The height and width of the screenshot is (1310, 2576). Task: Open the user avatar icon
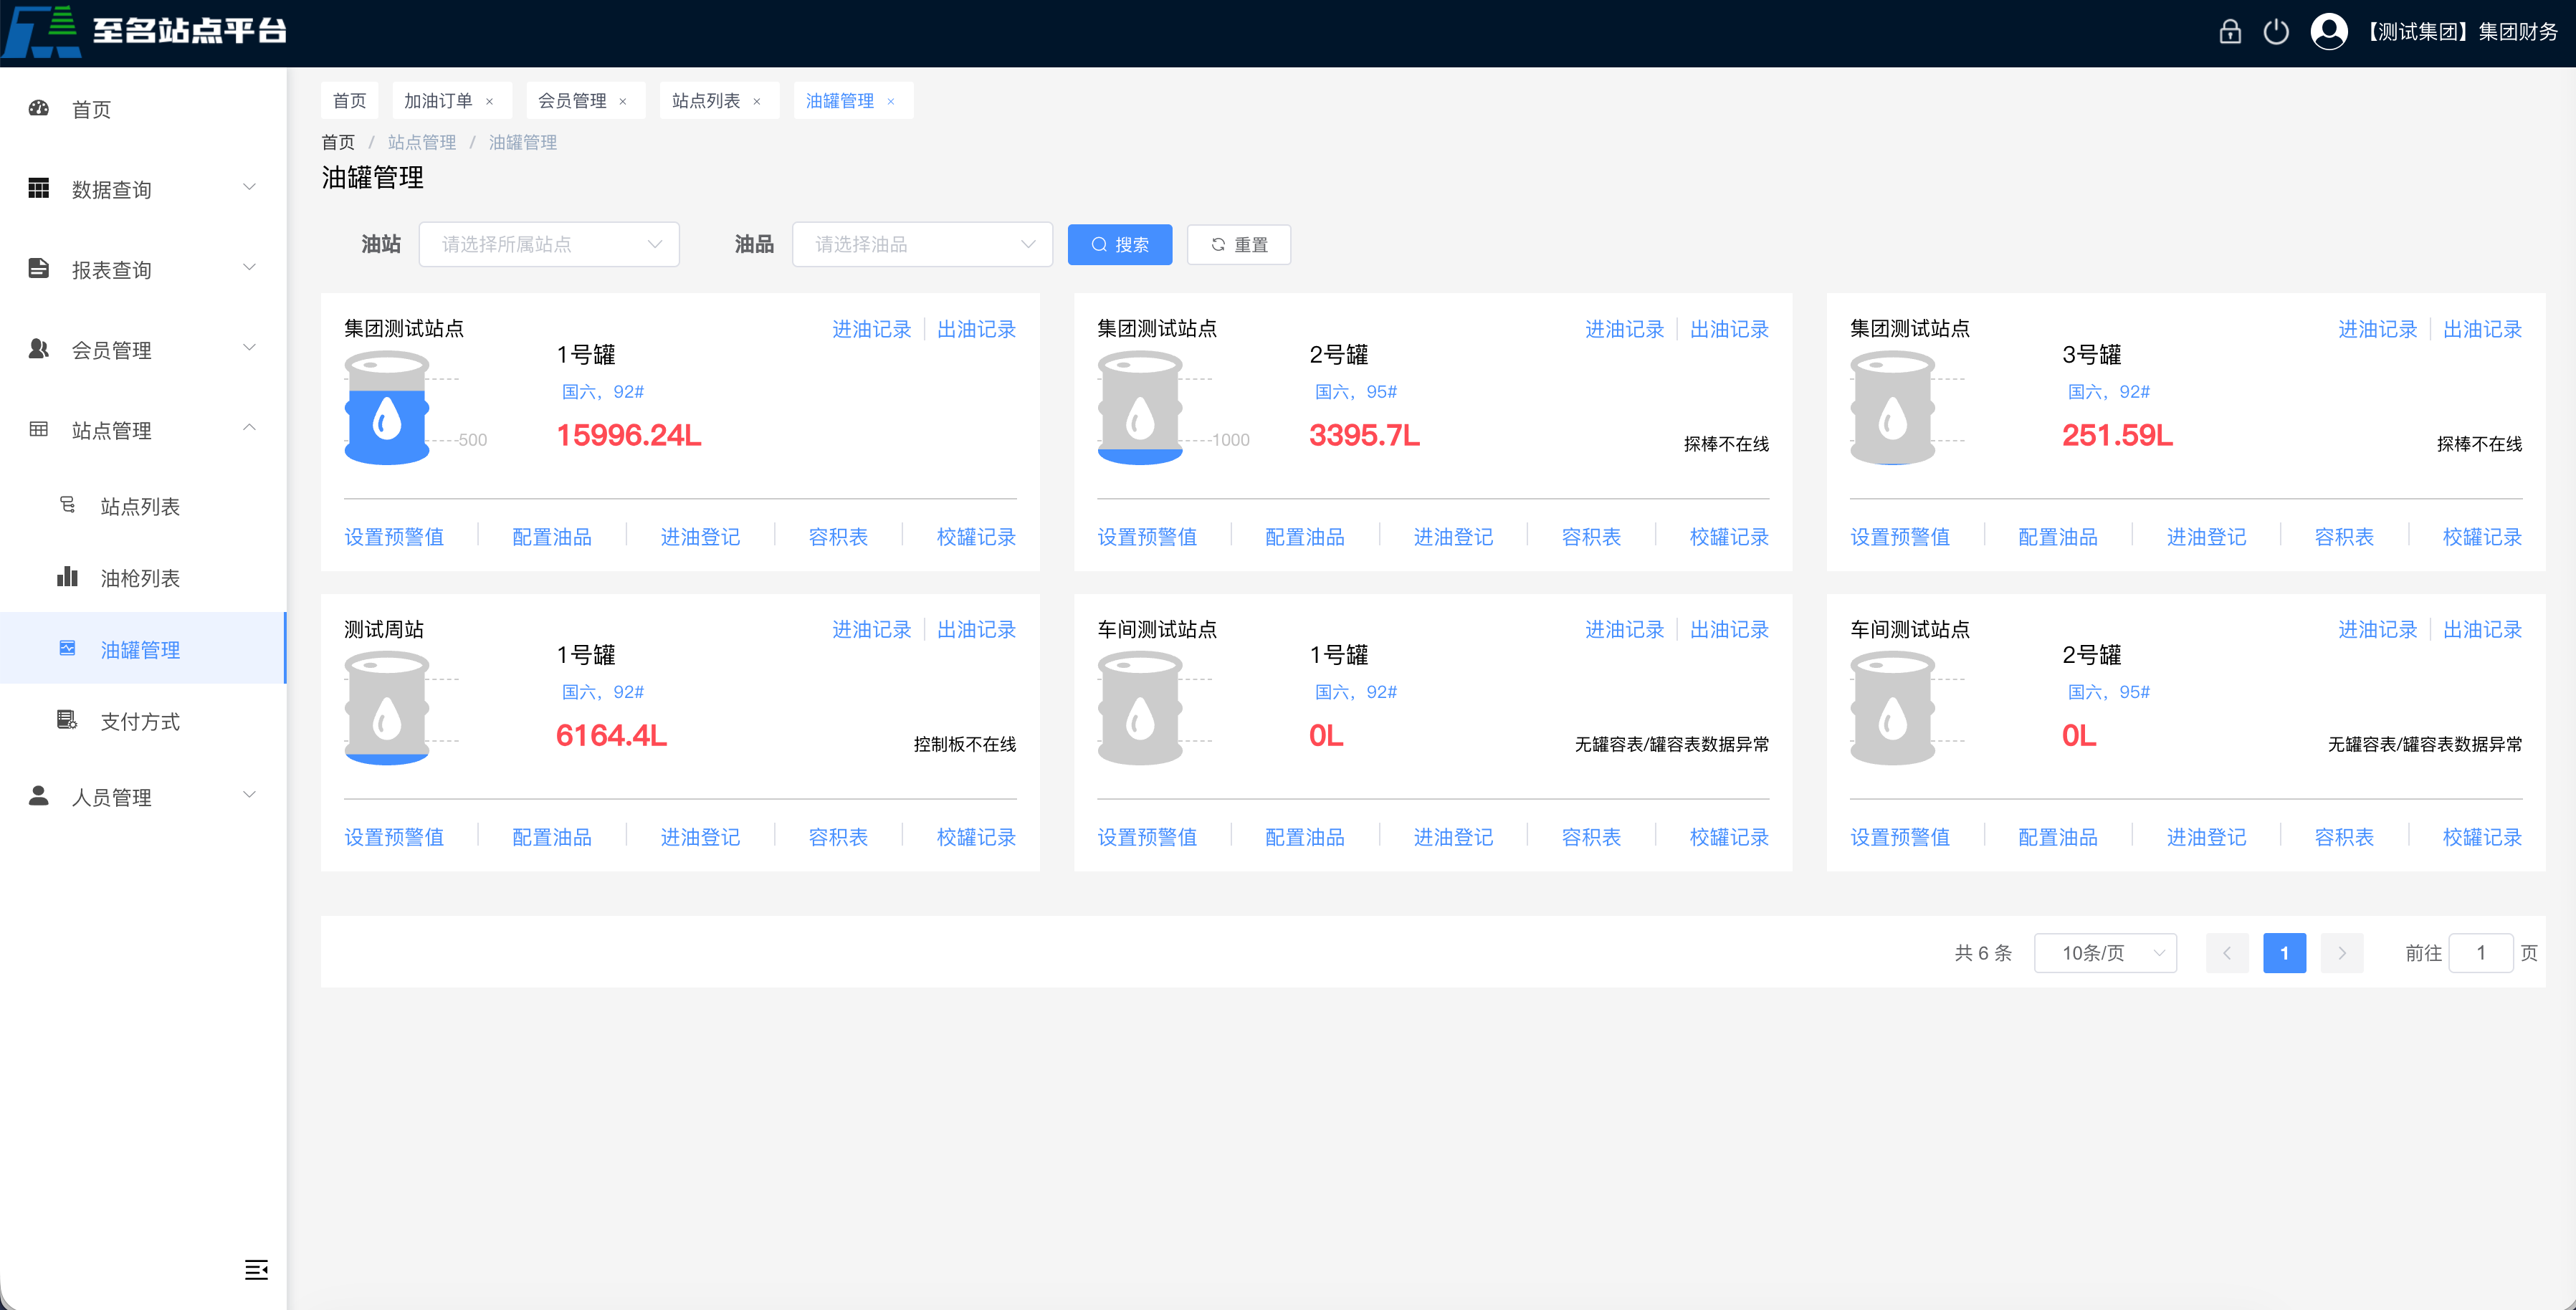[2329, 32]
